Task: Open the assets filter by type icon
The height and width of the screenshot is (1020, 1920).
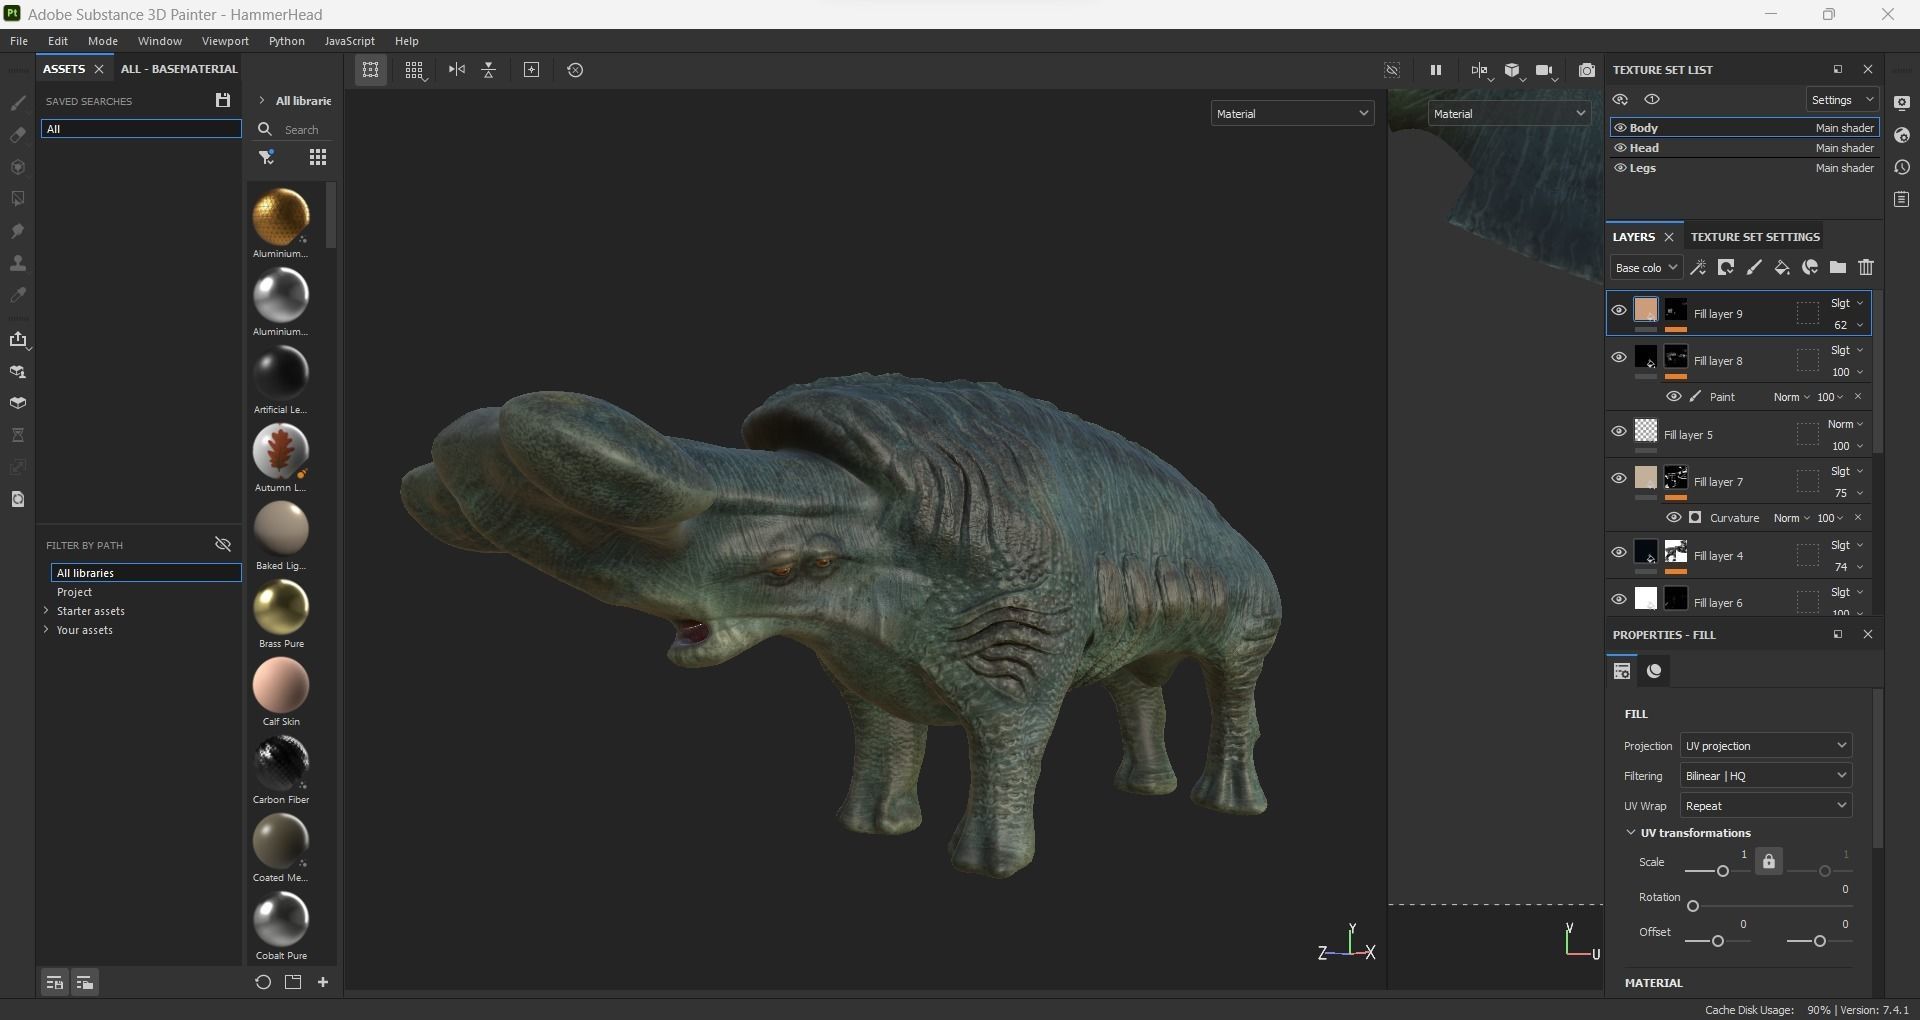Action: coord(267,157)
